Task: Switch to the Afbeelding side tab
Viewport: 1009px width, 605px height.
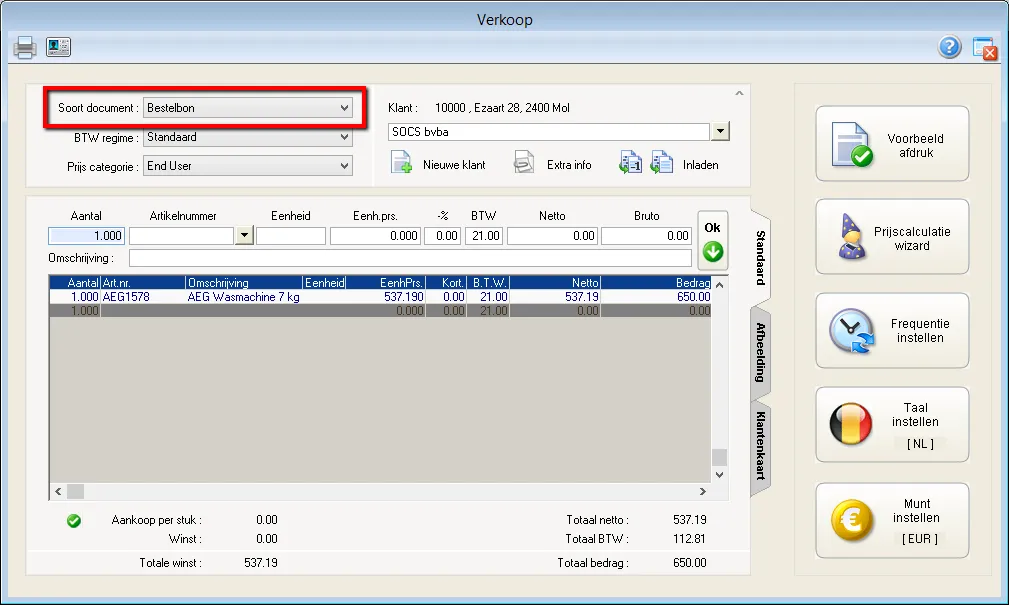Action: 761,352
